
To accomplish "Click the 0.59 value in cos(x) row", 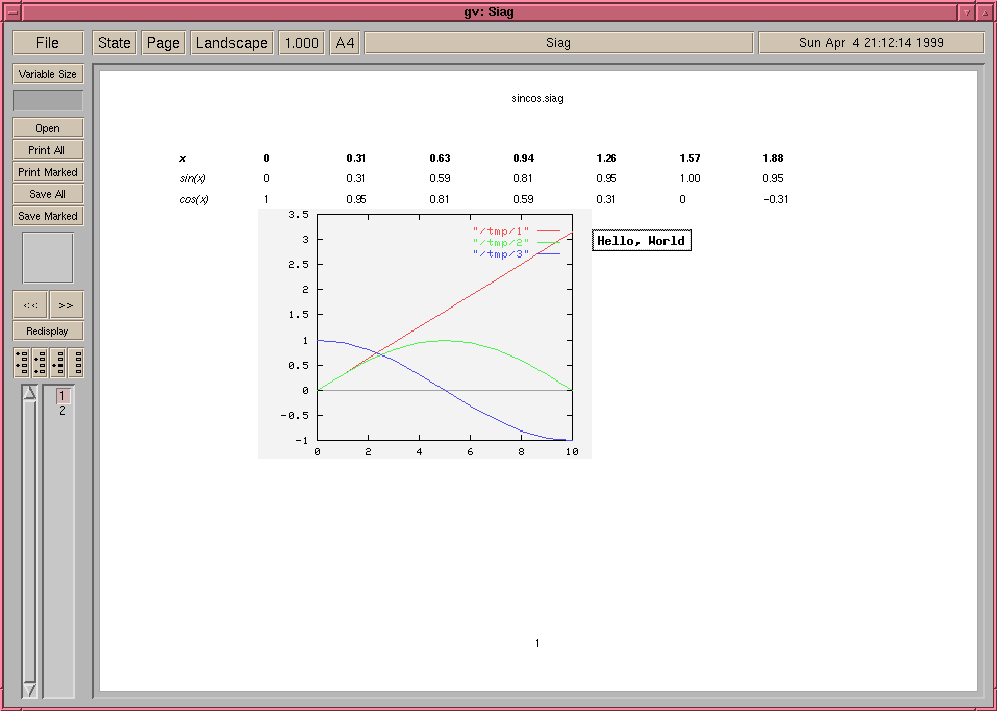I will pyautogui.click(x=523, y=199).
